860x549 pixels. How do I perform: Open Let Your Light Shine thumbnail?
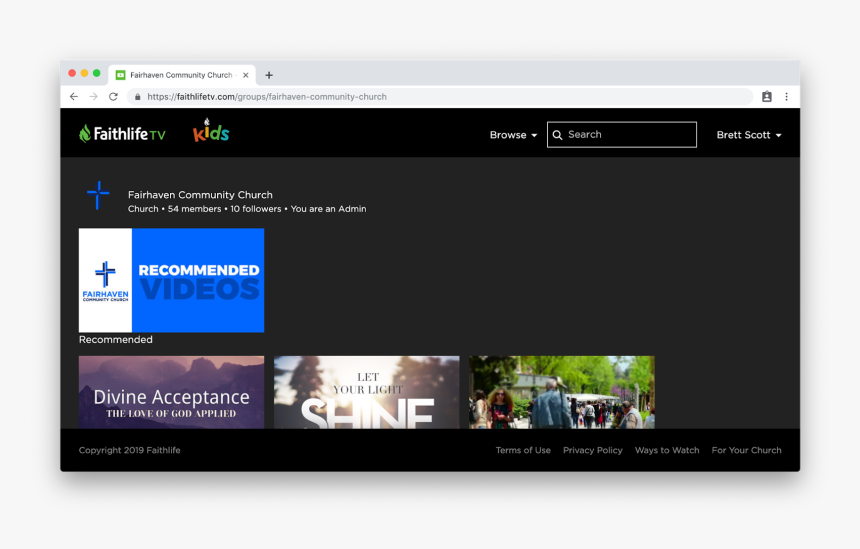(x=366, y=392)
